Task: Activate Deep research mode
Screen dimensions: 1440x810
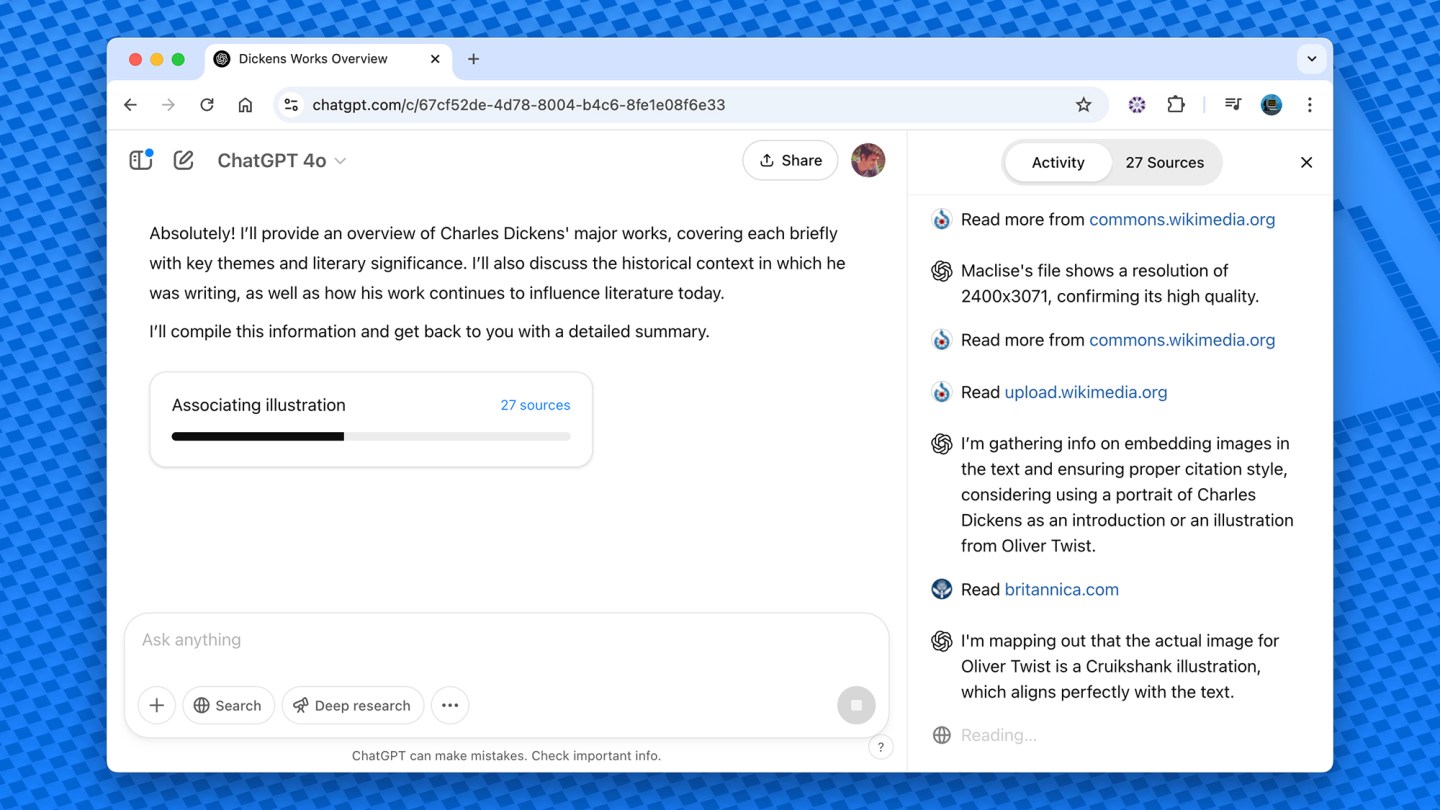Action: 352,705
